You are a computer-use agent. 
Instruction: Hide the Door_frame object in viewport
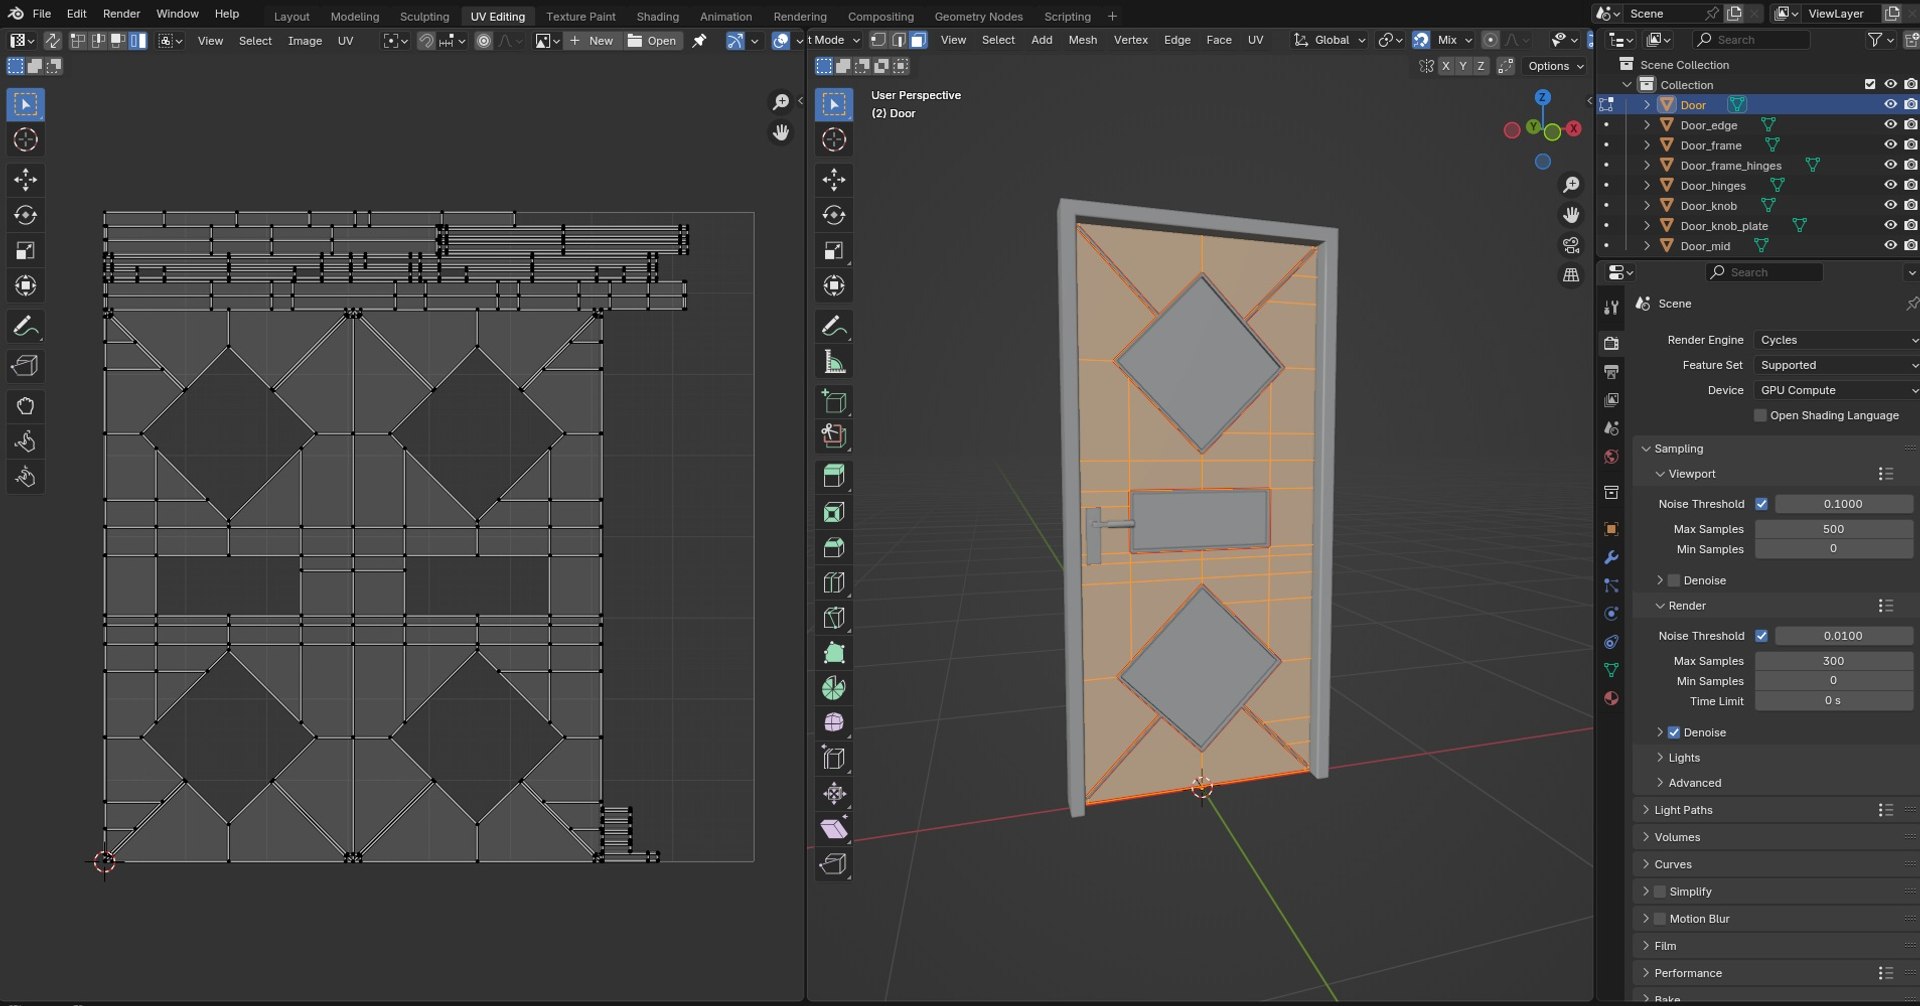click(x=1890, y=145)
